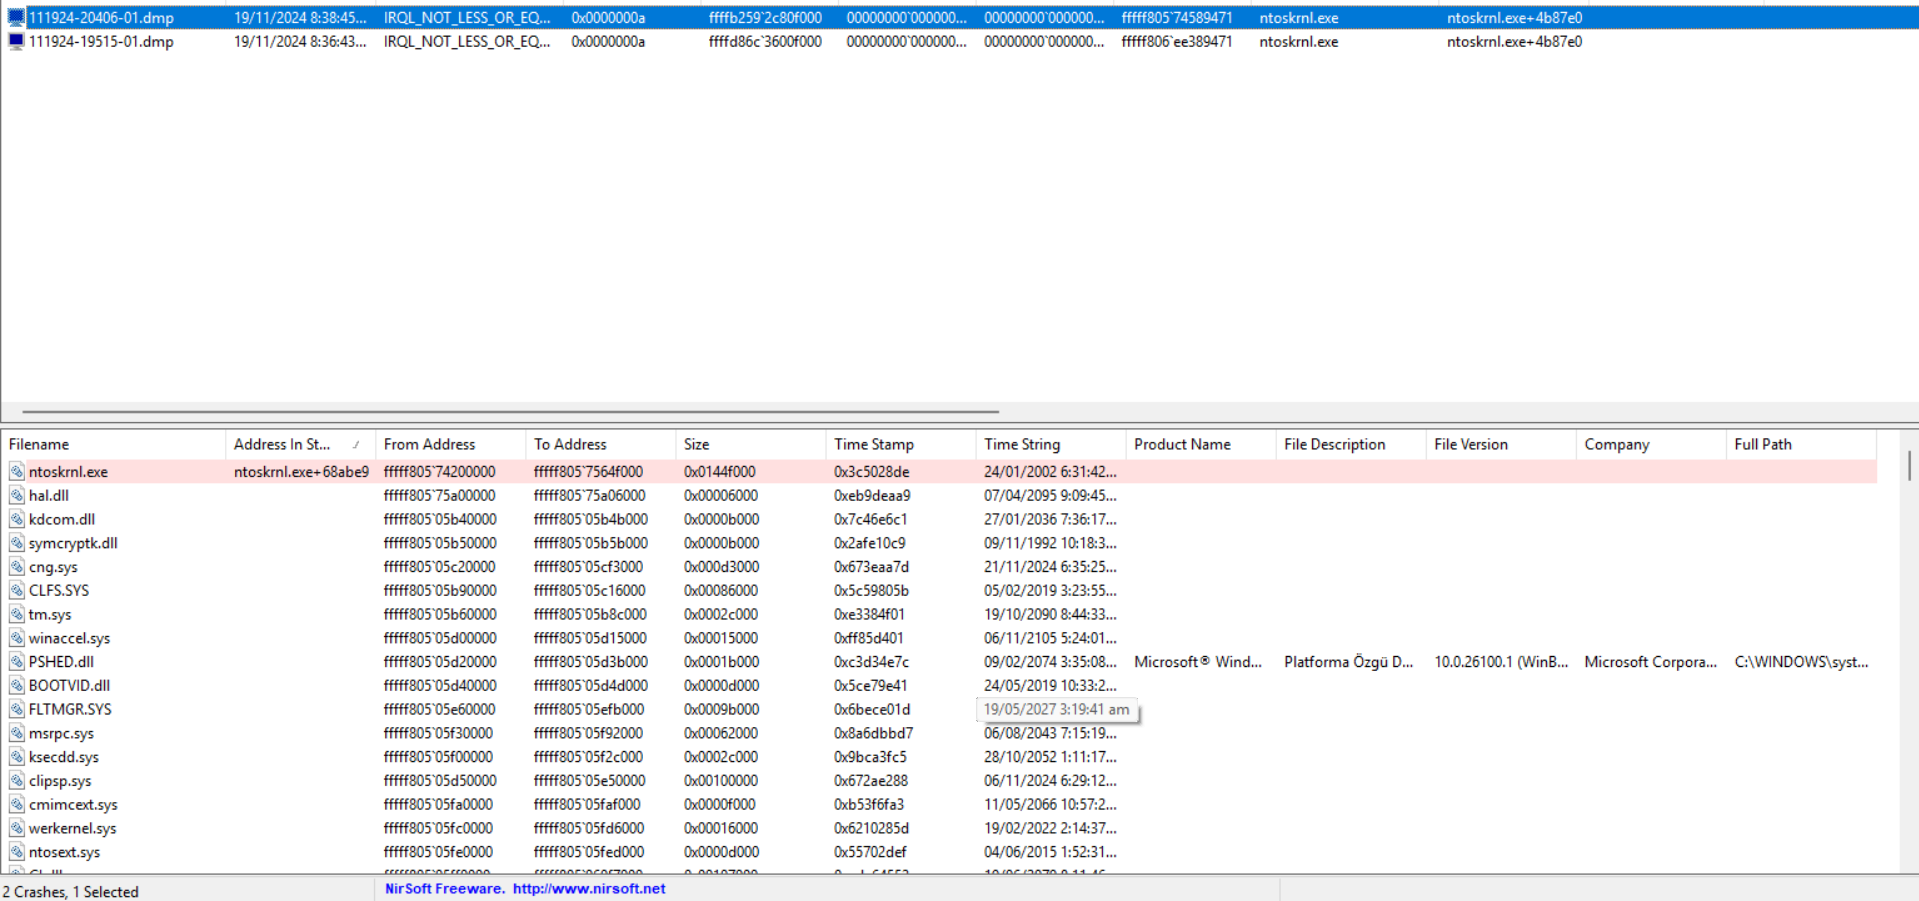Click the 19/11/2024 8:36:43 crash time cell
This screenshot has height=901, width=1919.
[x=300, y=42]
